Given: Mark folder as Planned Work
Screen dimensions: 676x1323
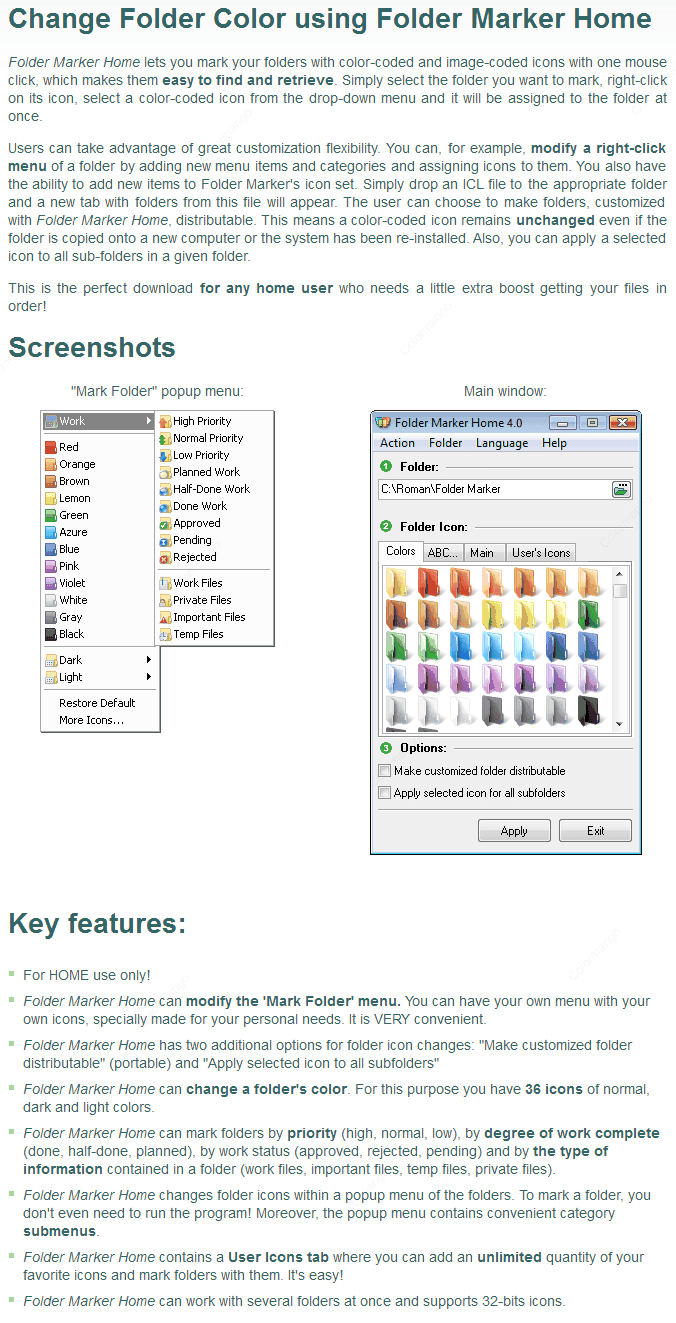Looking at the screenshot, I should (200, 472).
